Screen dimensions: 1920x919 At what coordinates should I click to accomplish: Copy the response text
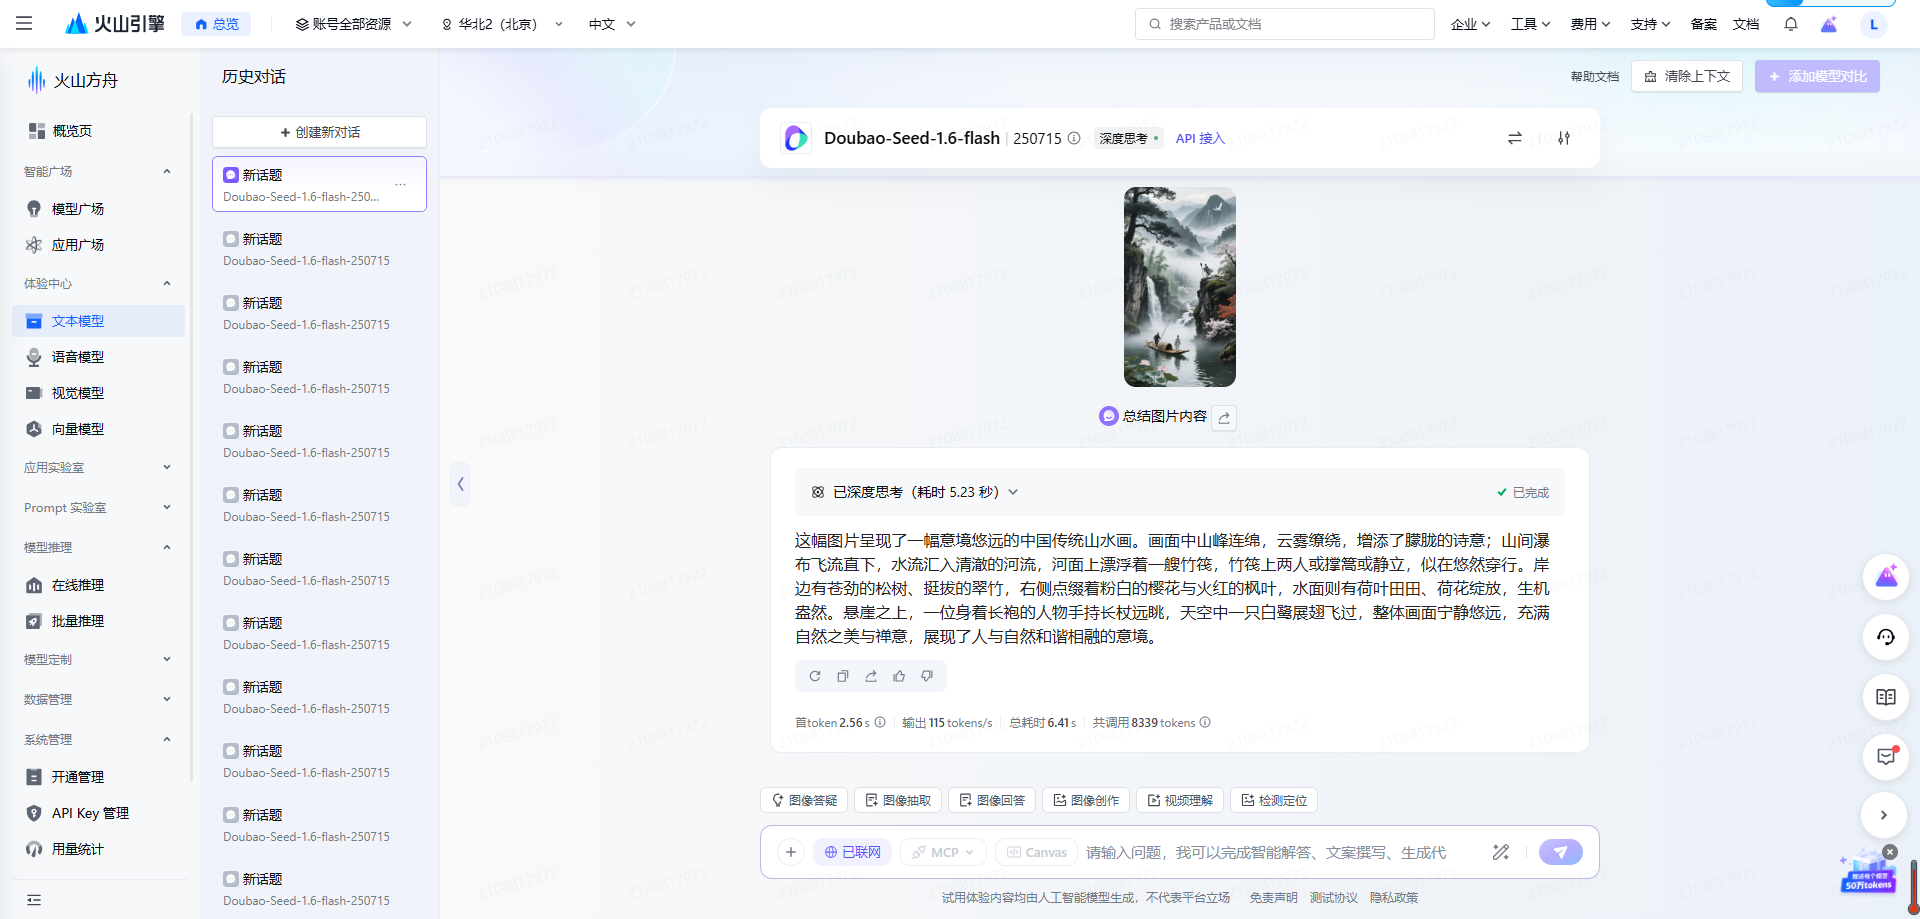point(843,676)
